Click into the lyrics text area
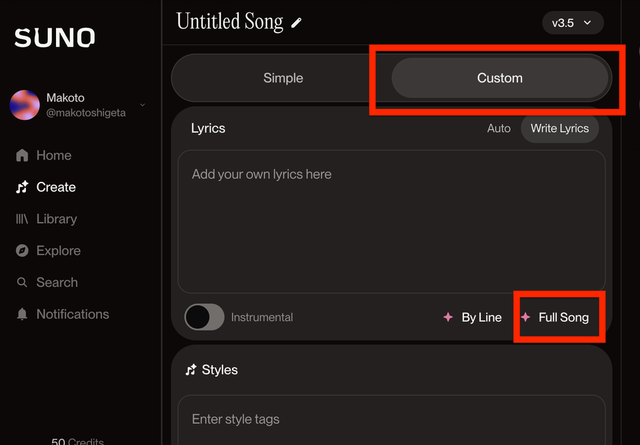This screenshot has width=640, height=445. pyautogui.click(x=391, y=220)
